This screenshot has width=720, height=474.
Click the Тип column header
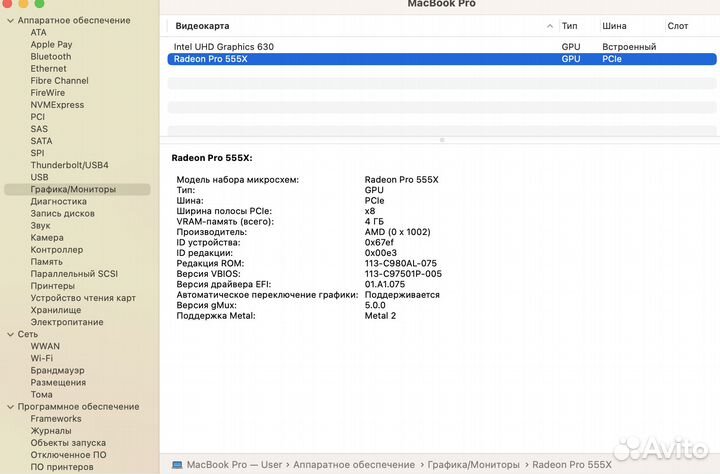coord(569,25)
